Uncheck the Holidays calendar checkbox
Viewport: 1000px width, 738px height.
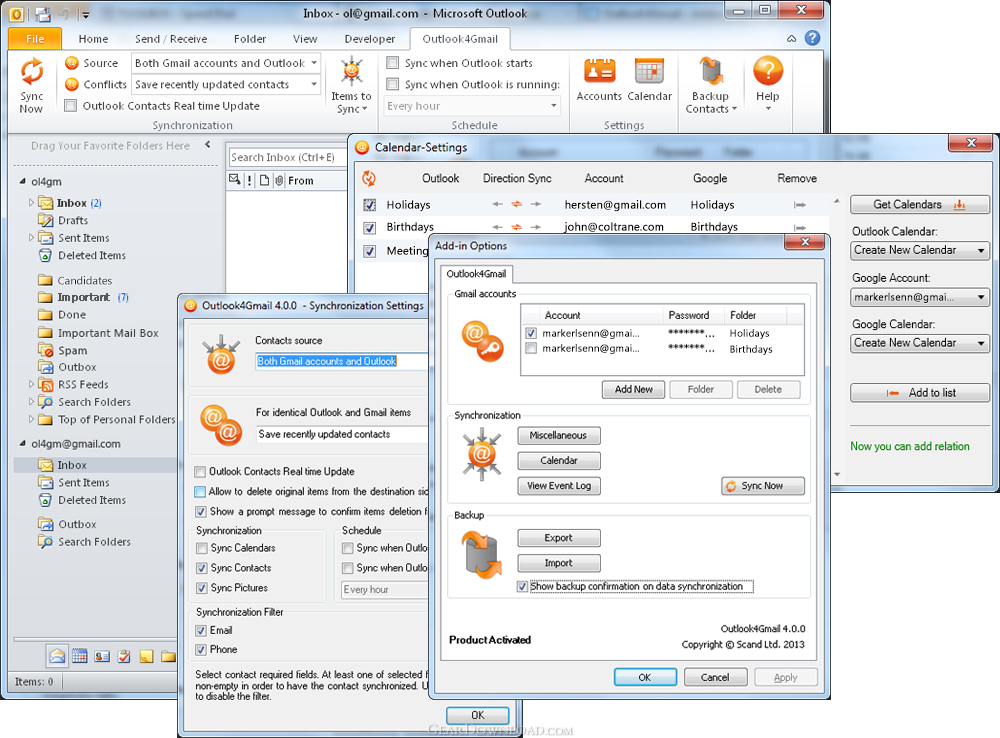(x=369, y=205)
